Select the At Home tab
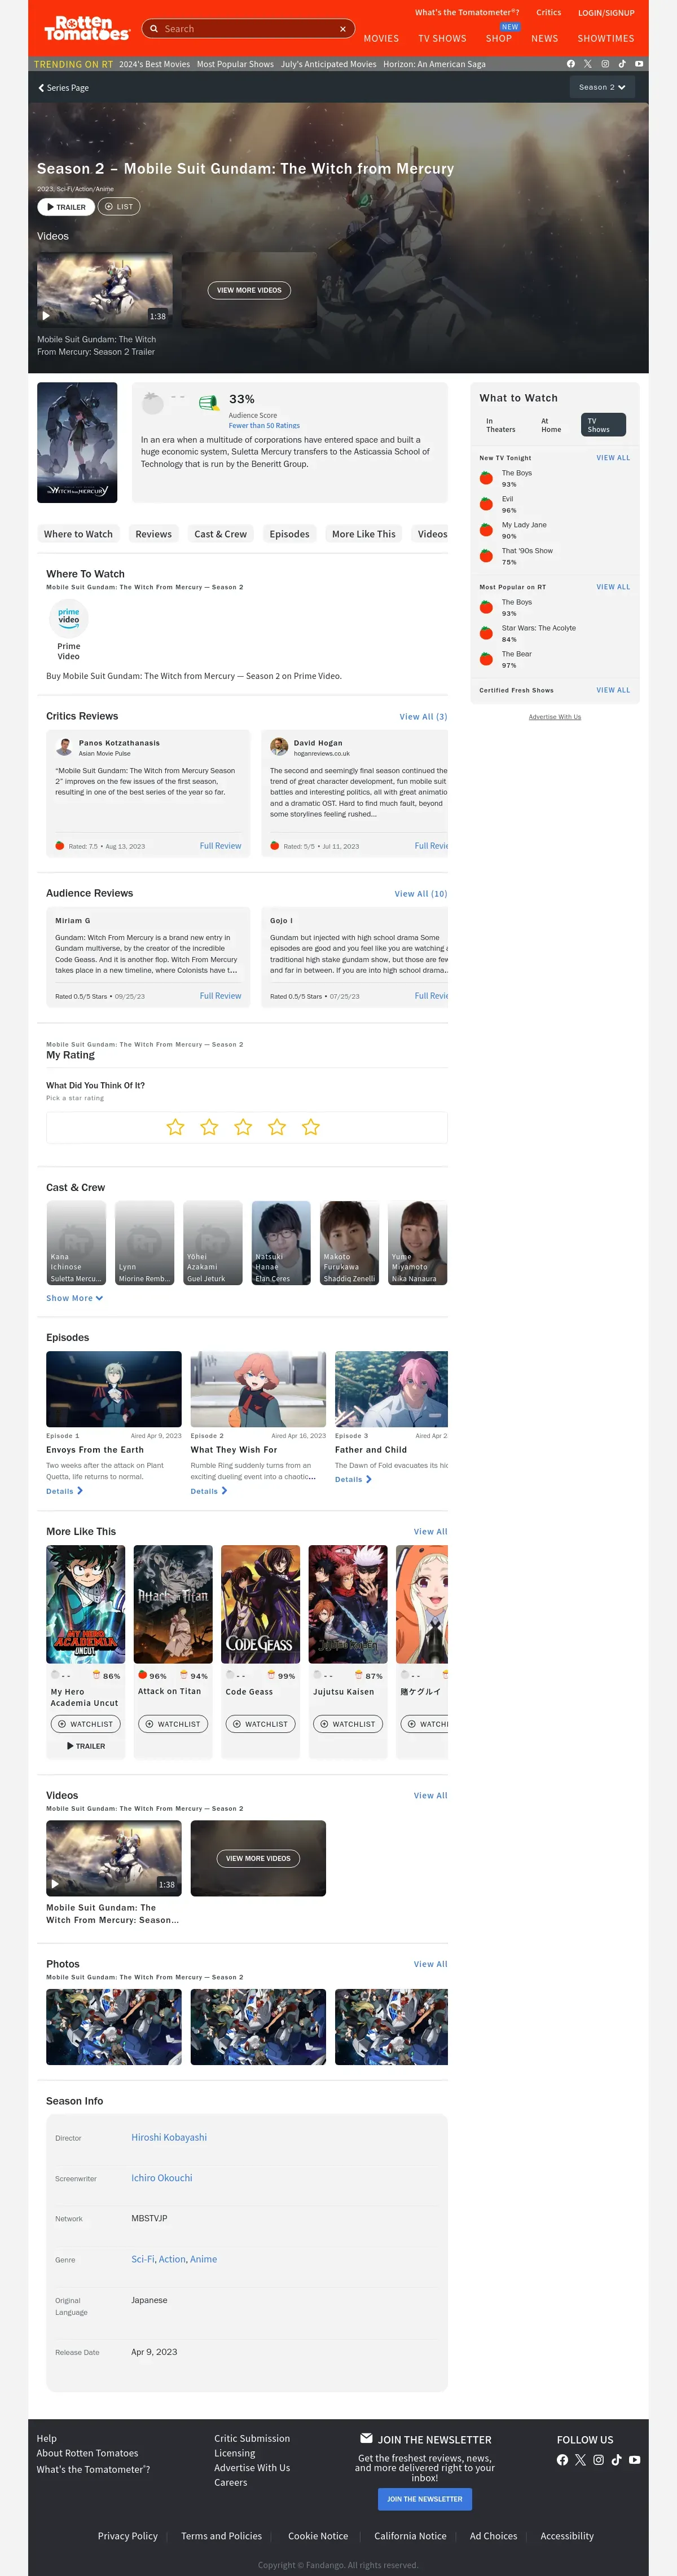 point(551,425)
